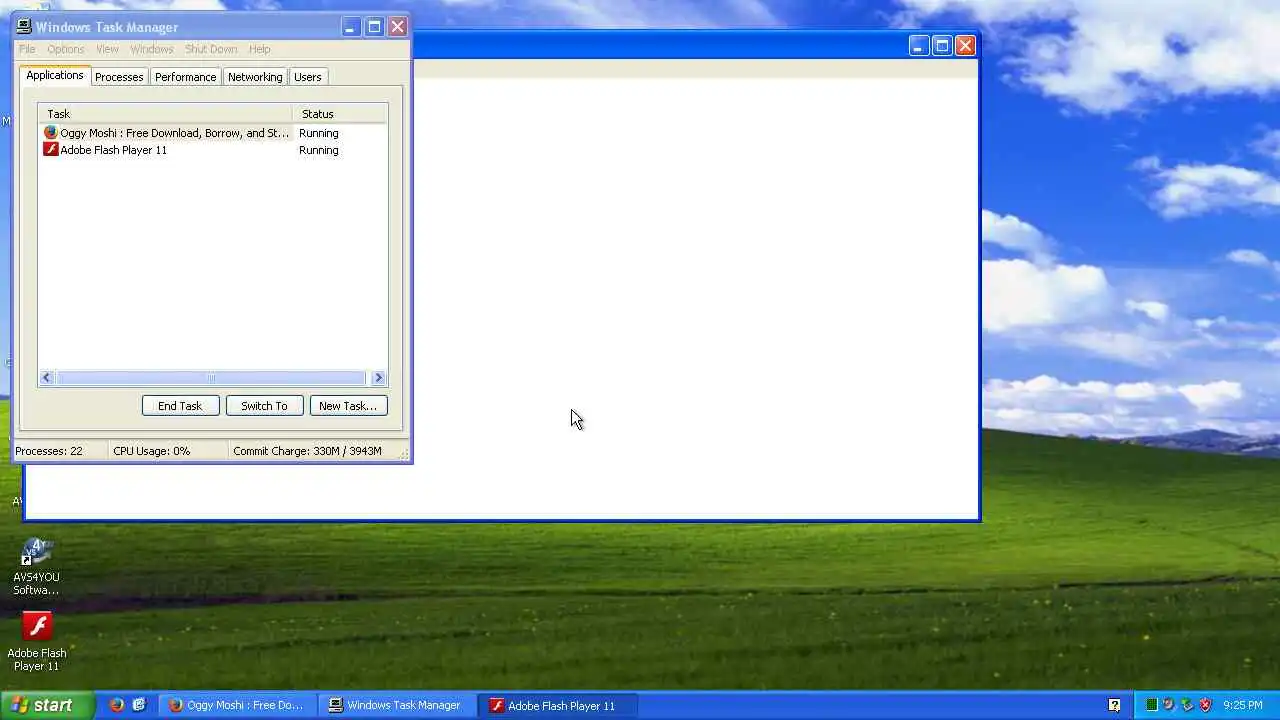Image resolution: width=1280 pixels, height=720 pixels.
Task: Switch to Oggy Moshi Firefox taskbar button
Action: click(x=237, y=705)
